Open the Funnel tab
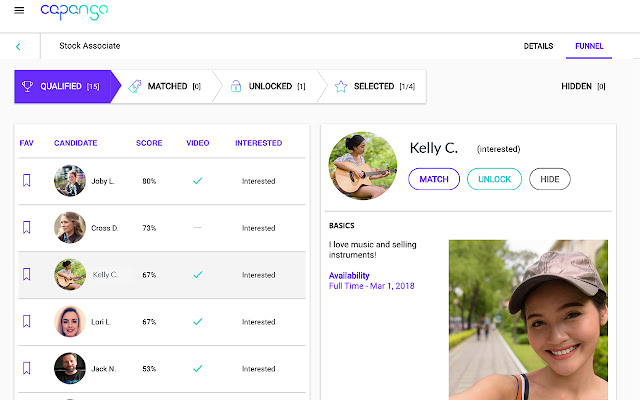The width and height of the screenshot is (640, 400). click(589, 46)
